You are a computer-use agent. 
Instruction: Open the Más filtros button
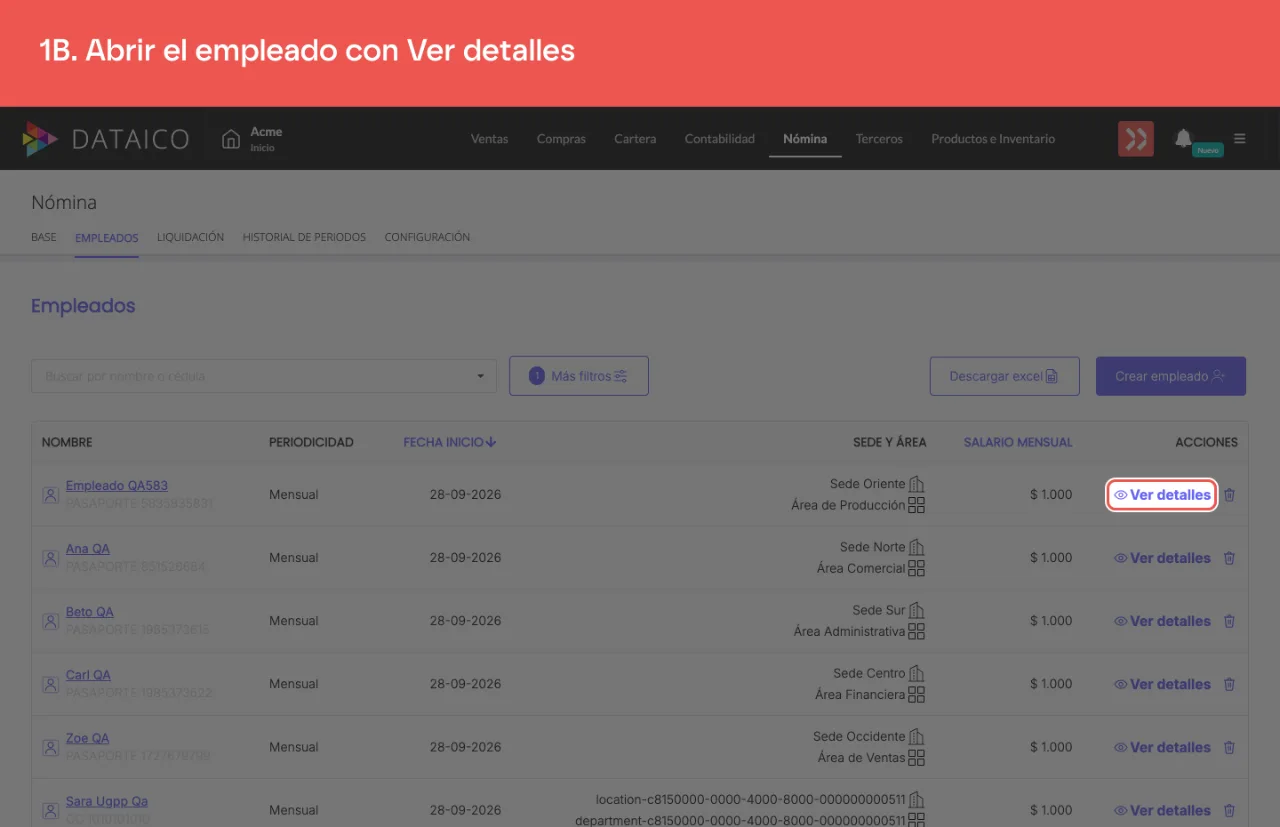tap(579, 376)
